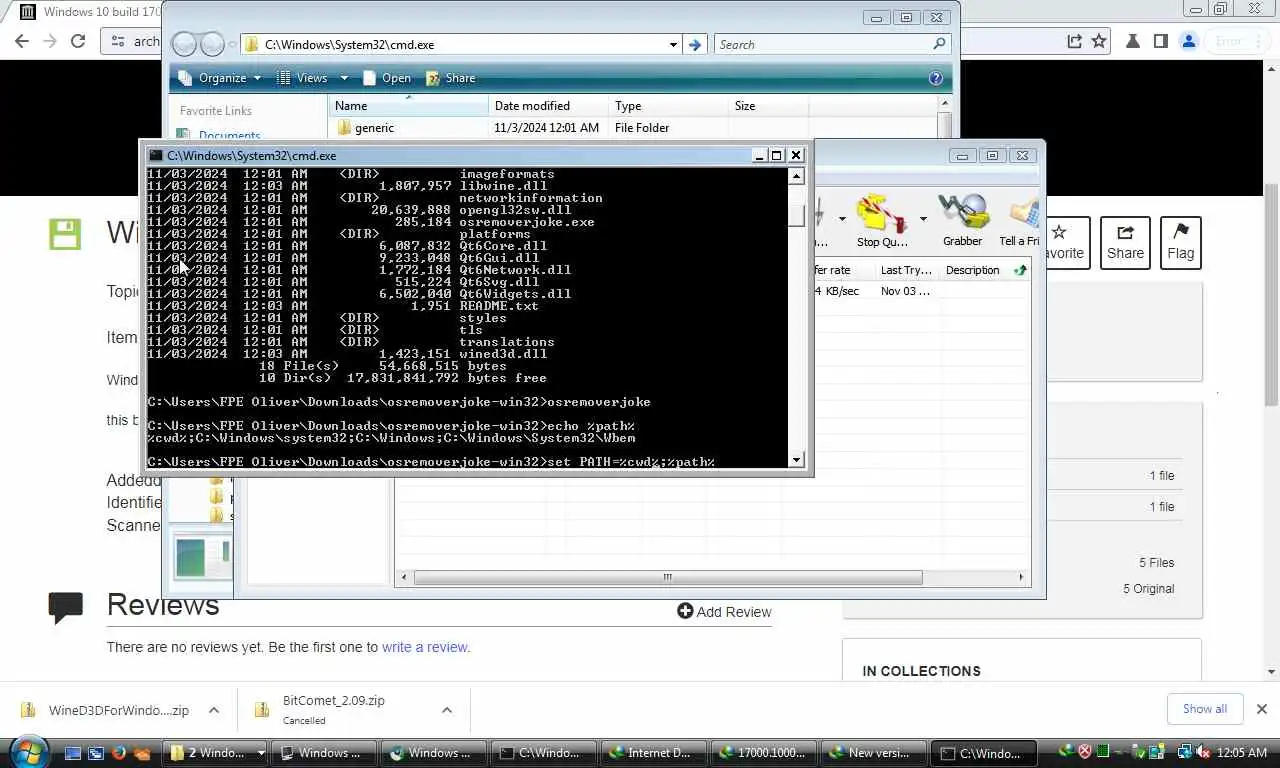Click cmd.exe title bar system icon

coord(154,156)
